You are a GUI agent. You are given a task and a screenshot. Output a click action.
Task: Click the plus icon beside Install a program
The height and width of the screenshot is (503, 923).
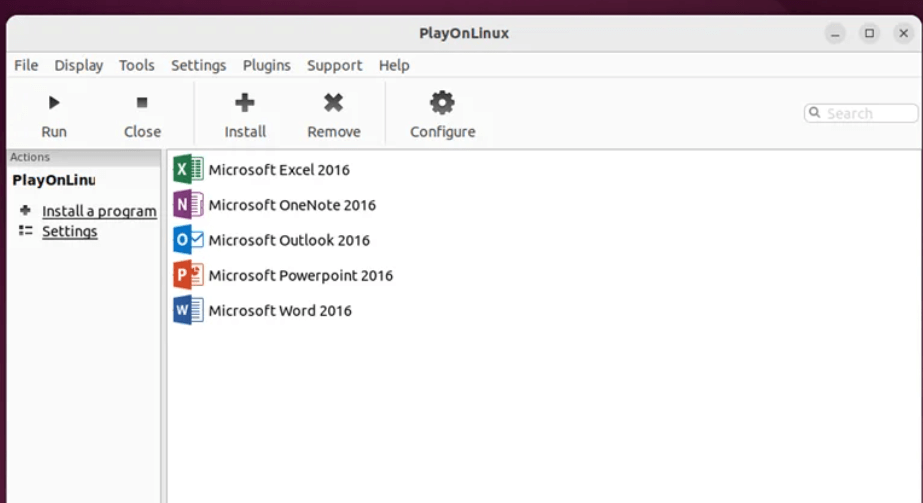(x=25, y=210)
